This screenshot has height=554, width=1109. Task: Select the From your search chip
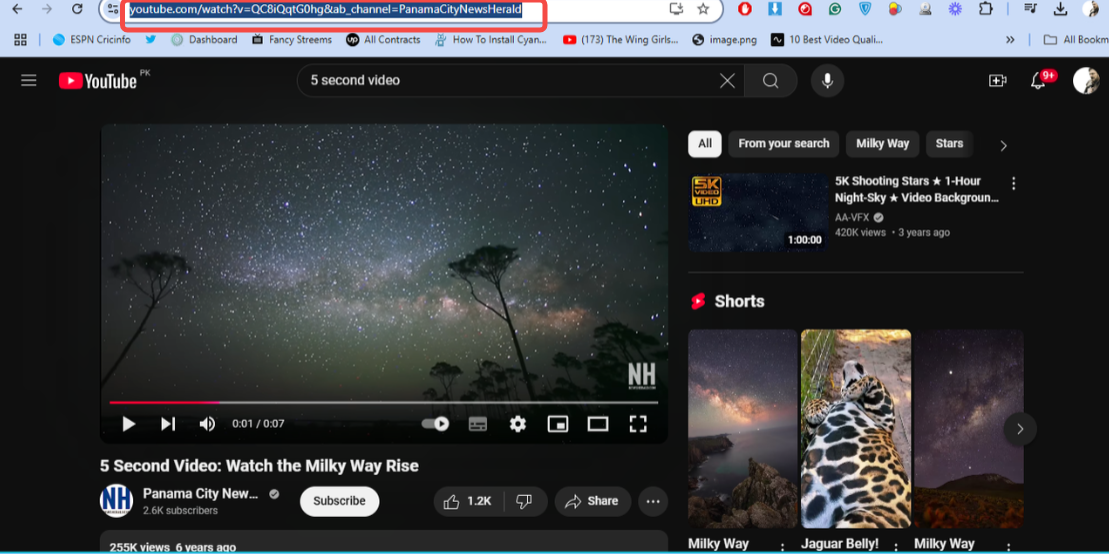(784, 144)
